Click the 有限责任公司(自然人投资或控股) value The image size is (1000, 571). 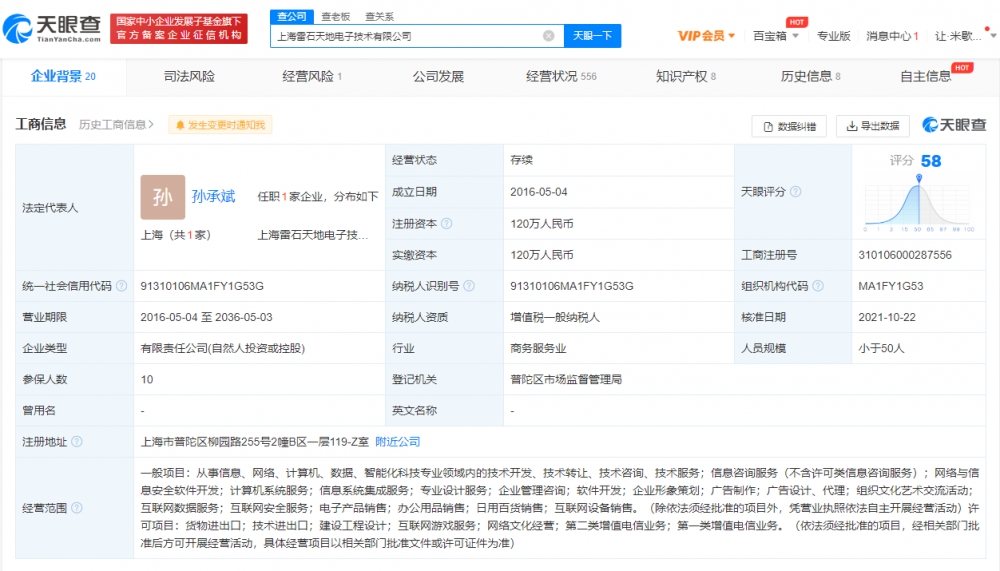(x=223, y=348)
